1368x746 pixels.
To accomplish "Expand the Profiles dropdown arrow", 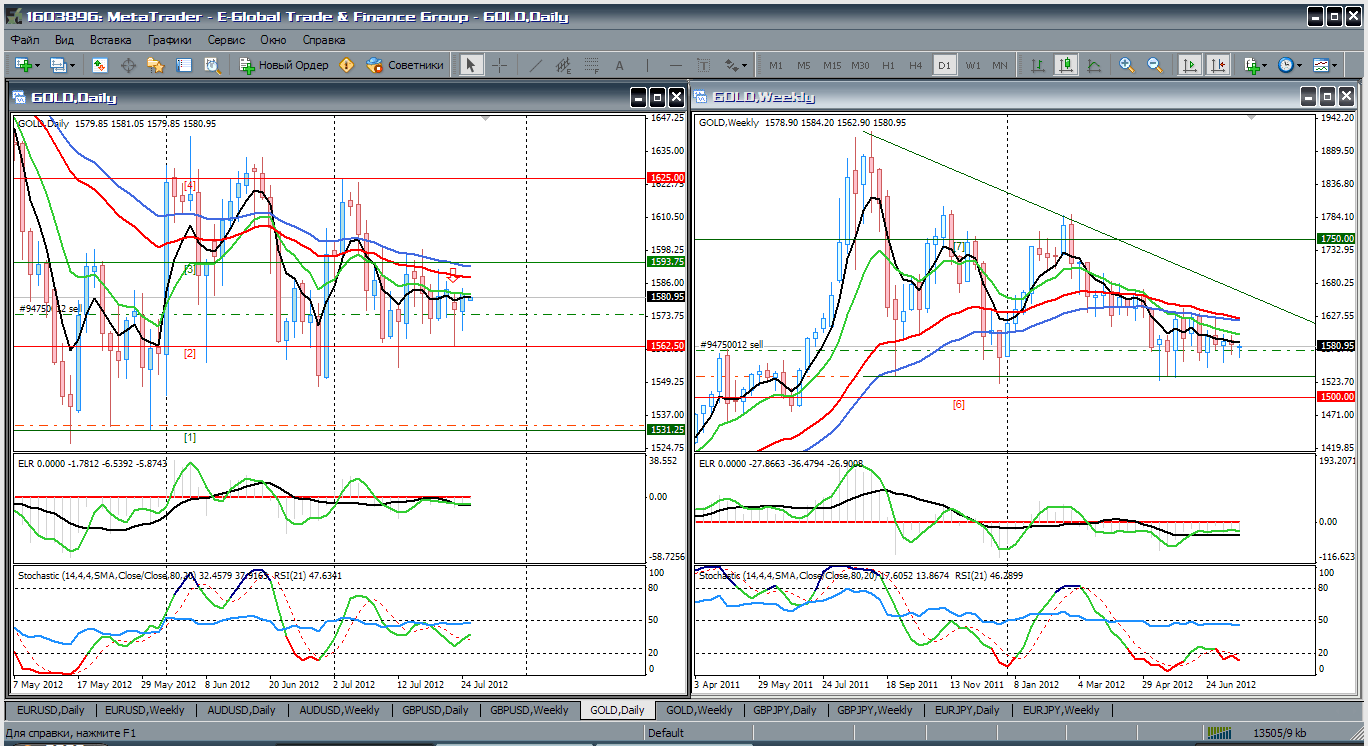I will (x=72, y=66).
